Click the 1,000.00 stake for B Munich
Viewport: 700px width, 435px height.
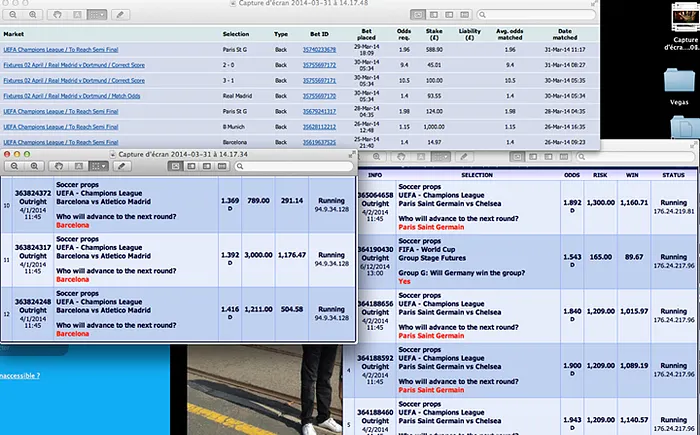434,127
